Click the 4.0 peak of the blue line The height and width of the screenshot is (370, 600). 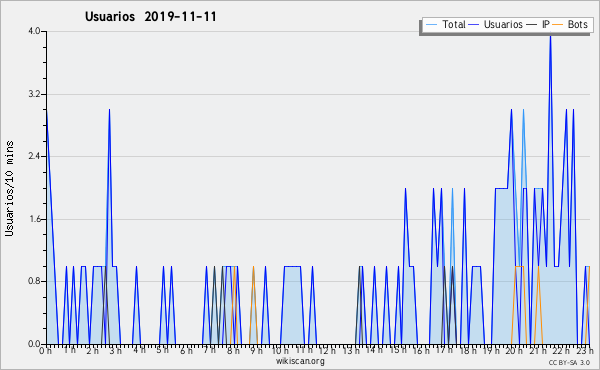(550, 37)
